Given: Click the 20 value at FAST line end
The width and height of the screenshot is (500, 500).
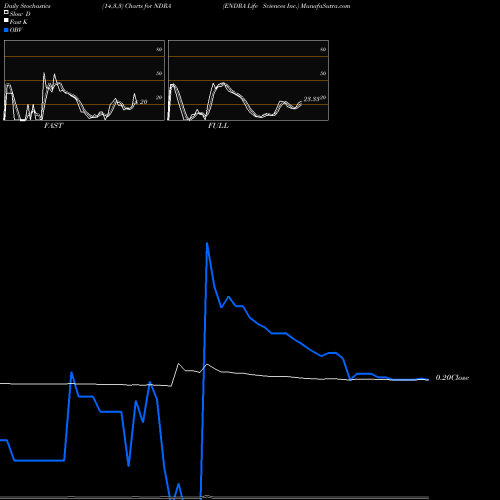Looking at the screenshot, I should point(143,102).
